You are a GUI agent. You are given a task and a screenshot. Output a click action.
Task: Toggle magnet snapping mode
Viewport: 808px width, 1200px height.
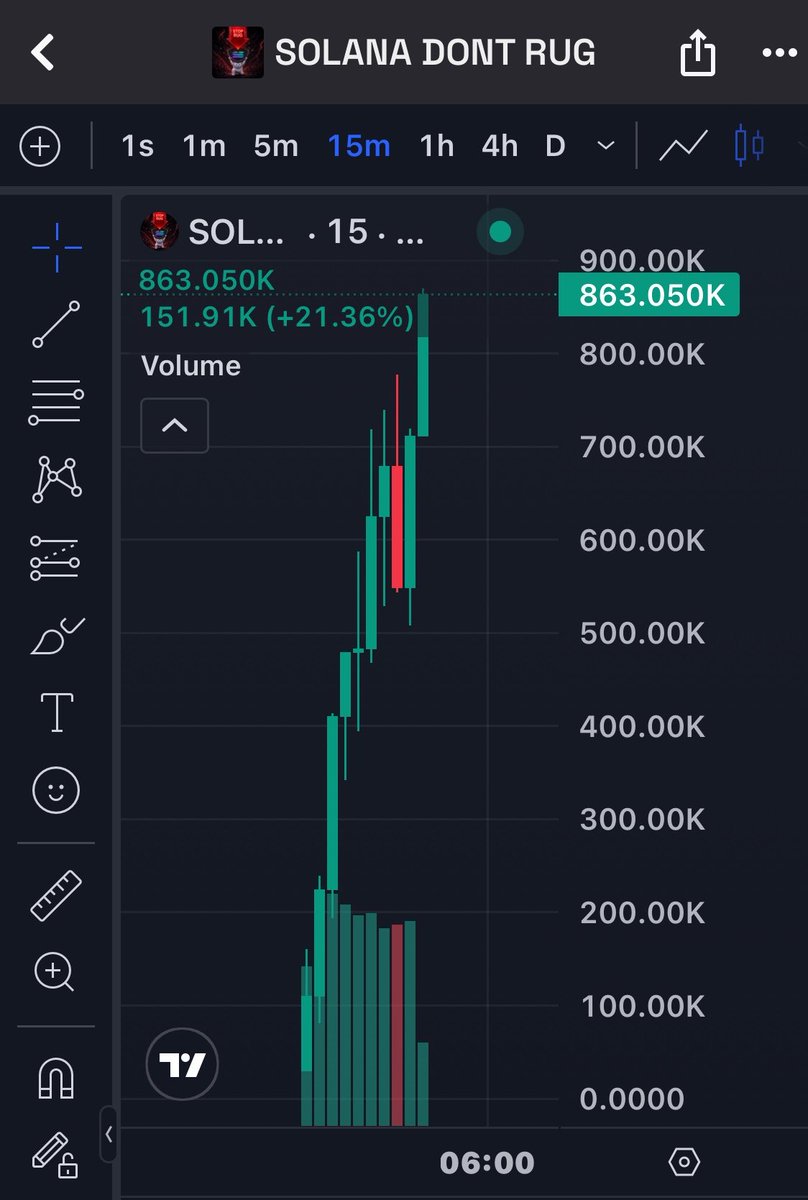point(56,1079)
